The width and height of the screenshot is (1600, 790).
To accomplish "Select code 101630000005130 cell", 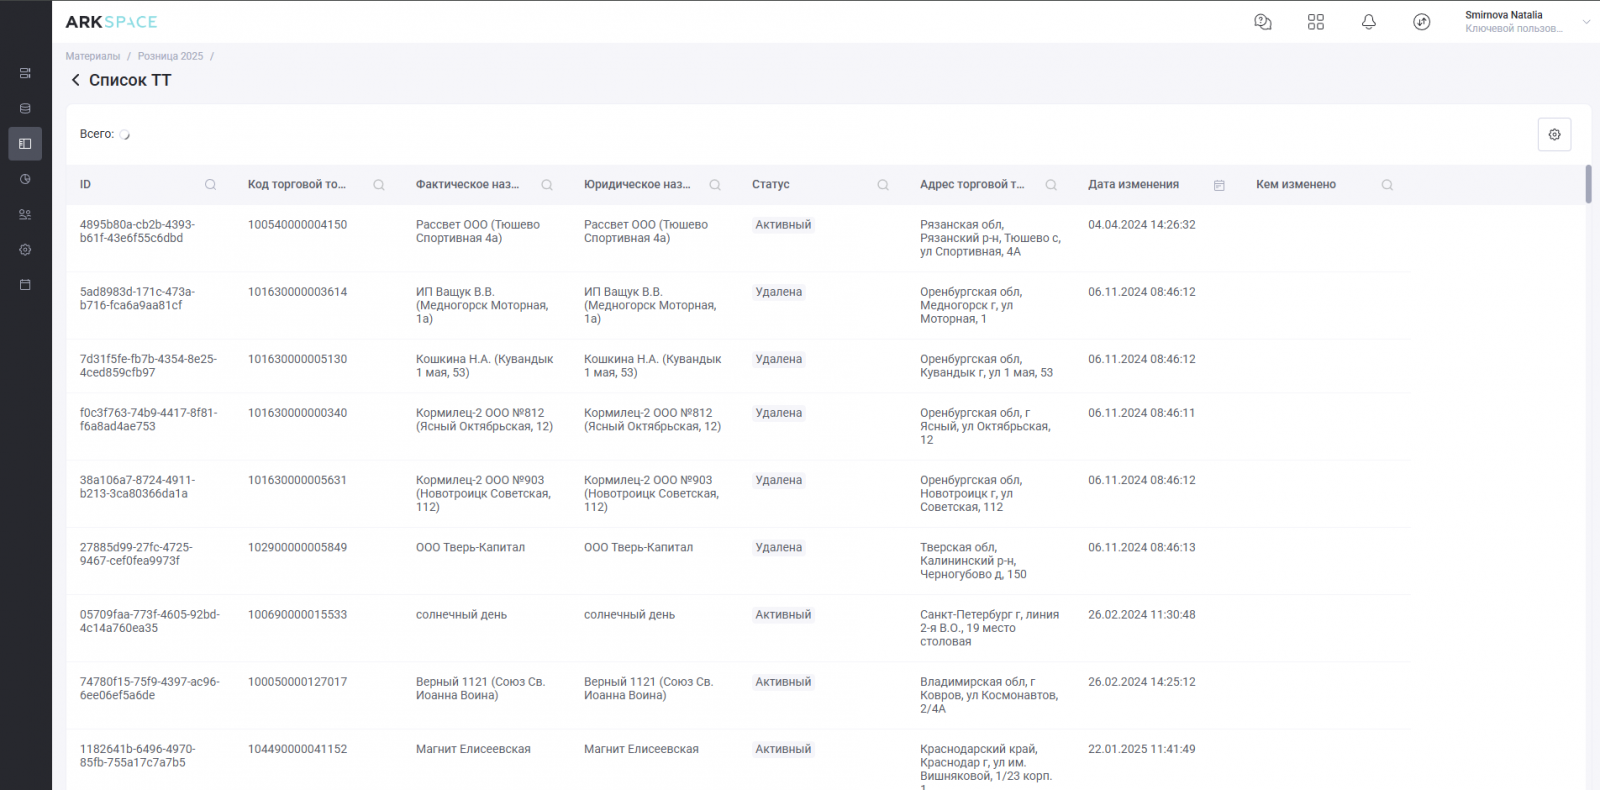I will click(x=297, y=359).
